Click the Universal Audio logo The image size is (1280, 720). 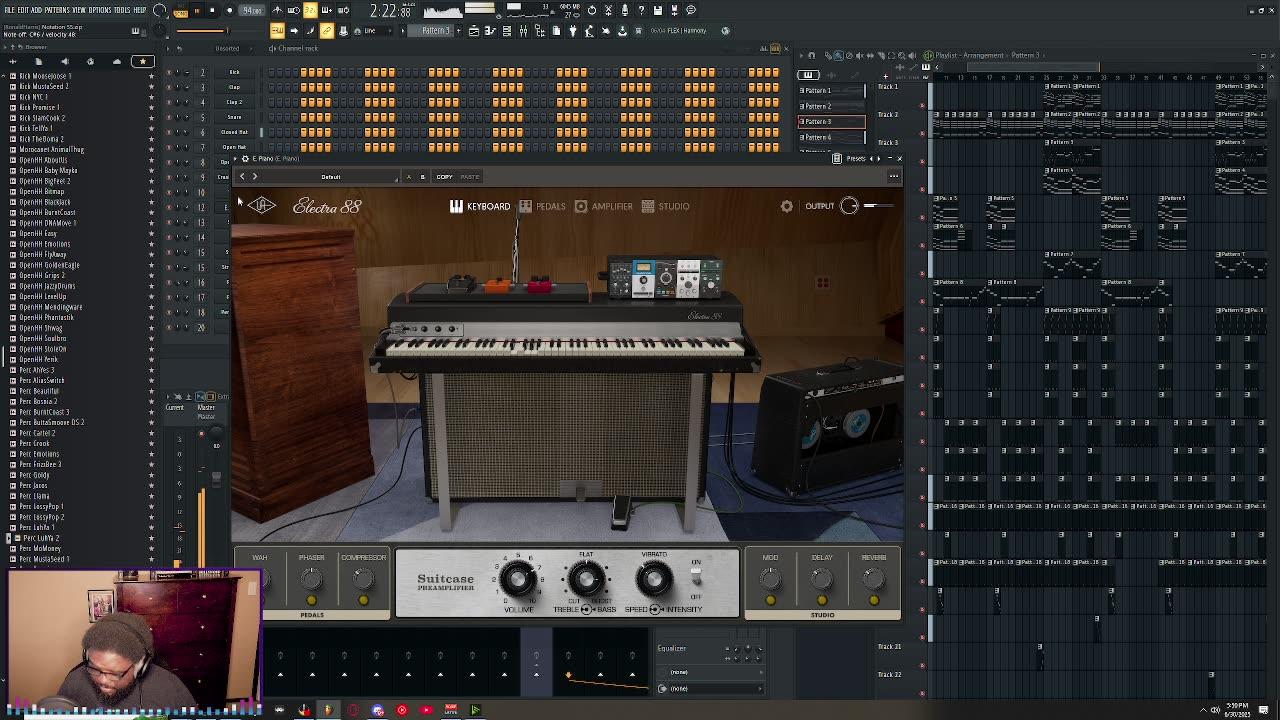point(262,206)
